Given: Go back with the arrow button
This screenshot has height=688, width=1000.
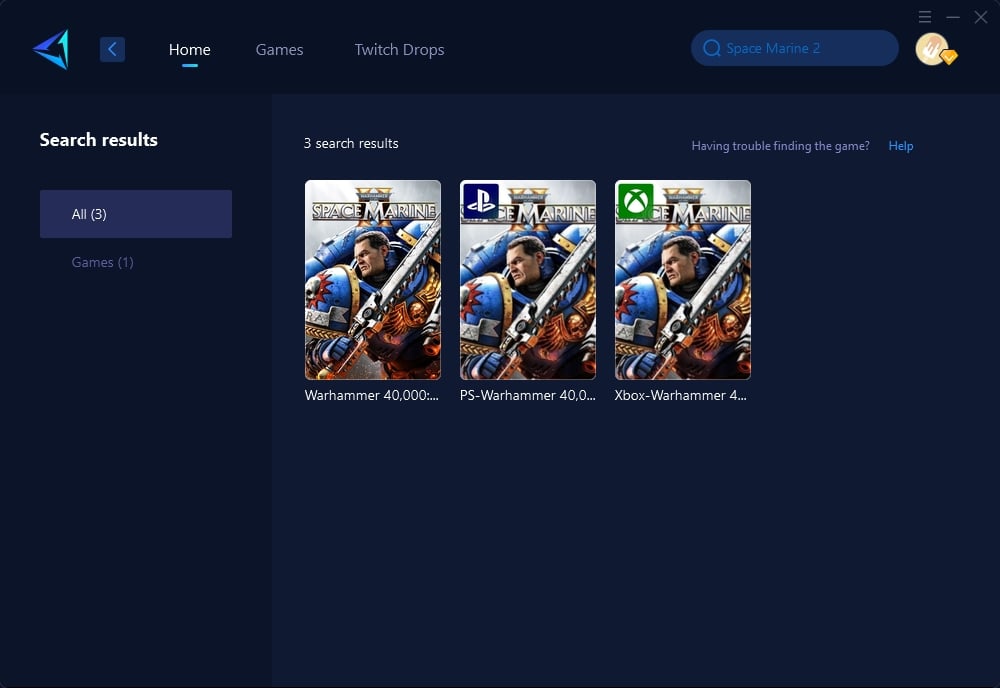Looking at the screenshot, I should (x=112, y=49).
